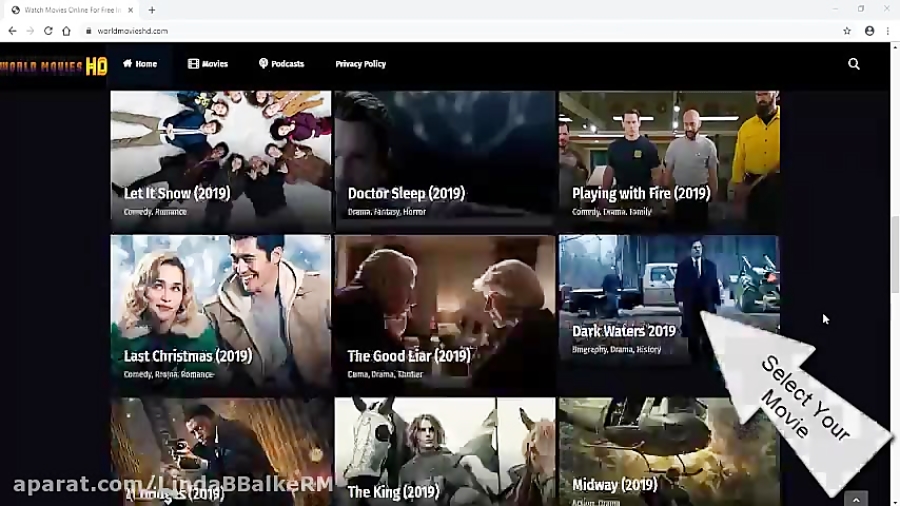Click the site search magnifier icon
Viewport: 900px width, 506px height.
(854, 64)
